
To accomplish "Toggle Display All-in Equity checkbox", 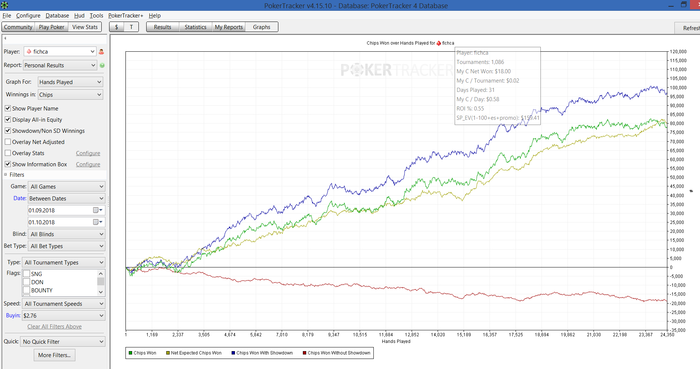I will [8, 120].
